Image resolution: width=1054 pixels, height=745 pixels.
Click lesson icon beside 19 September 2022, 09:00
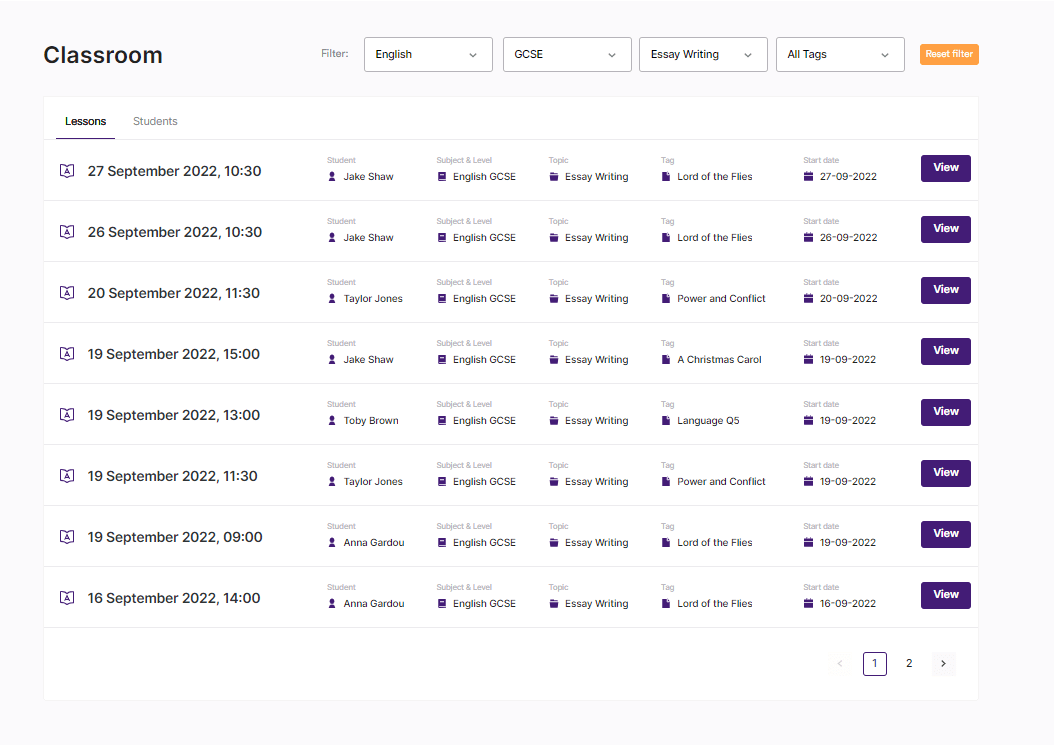(67, 537)
